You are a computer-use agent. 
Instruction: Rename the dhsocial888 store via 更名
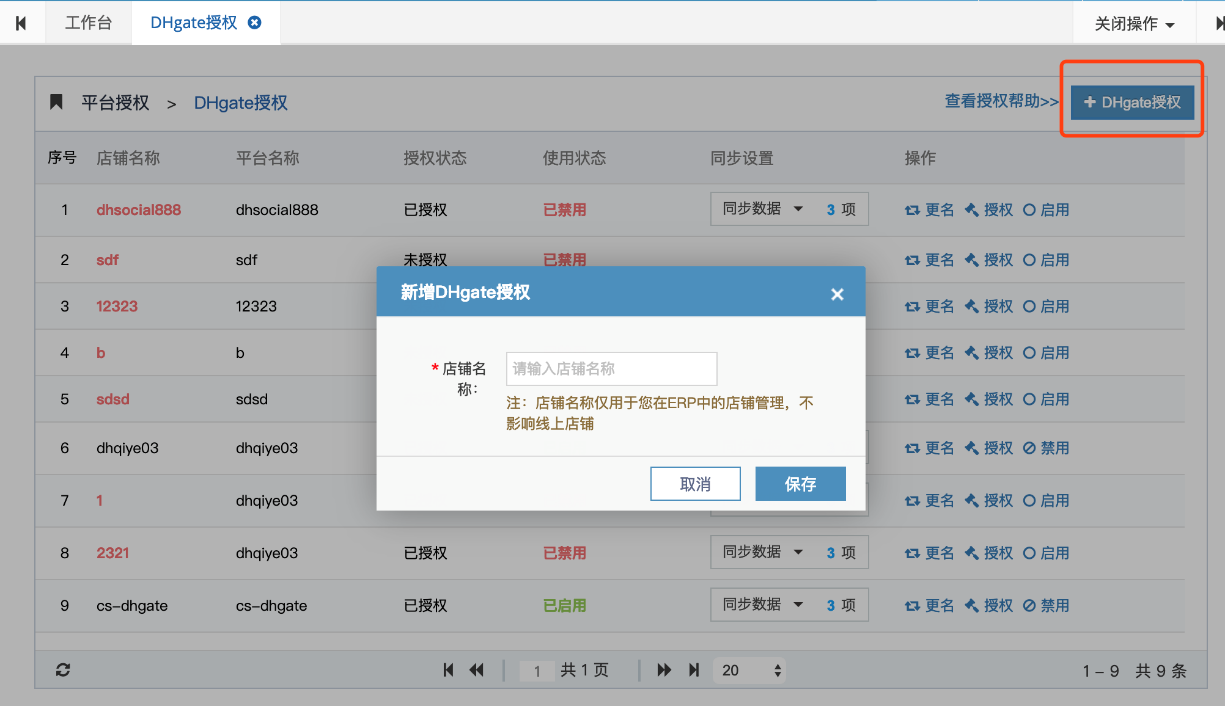click(x=929, y=210)
